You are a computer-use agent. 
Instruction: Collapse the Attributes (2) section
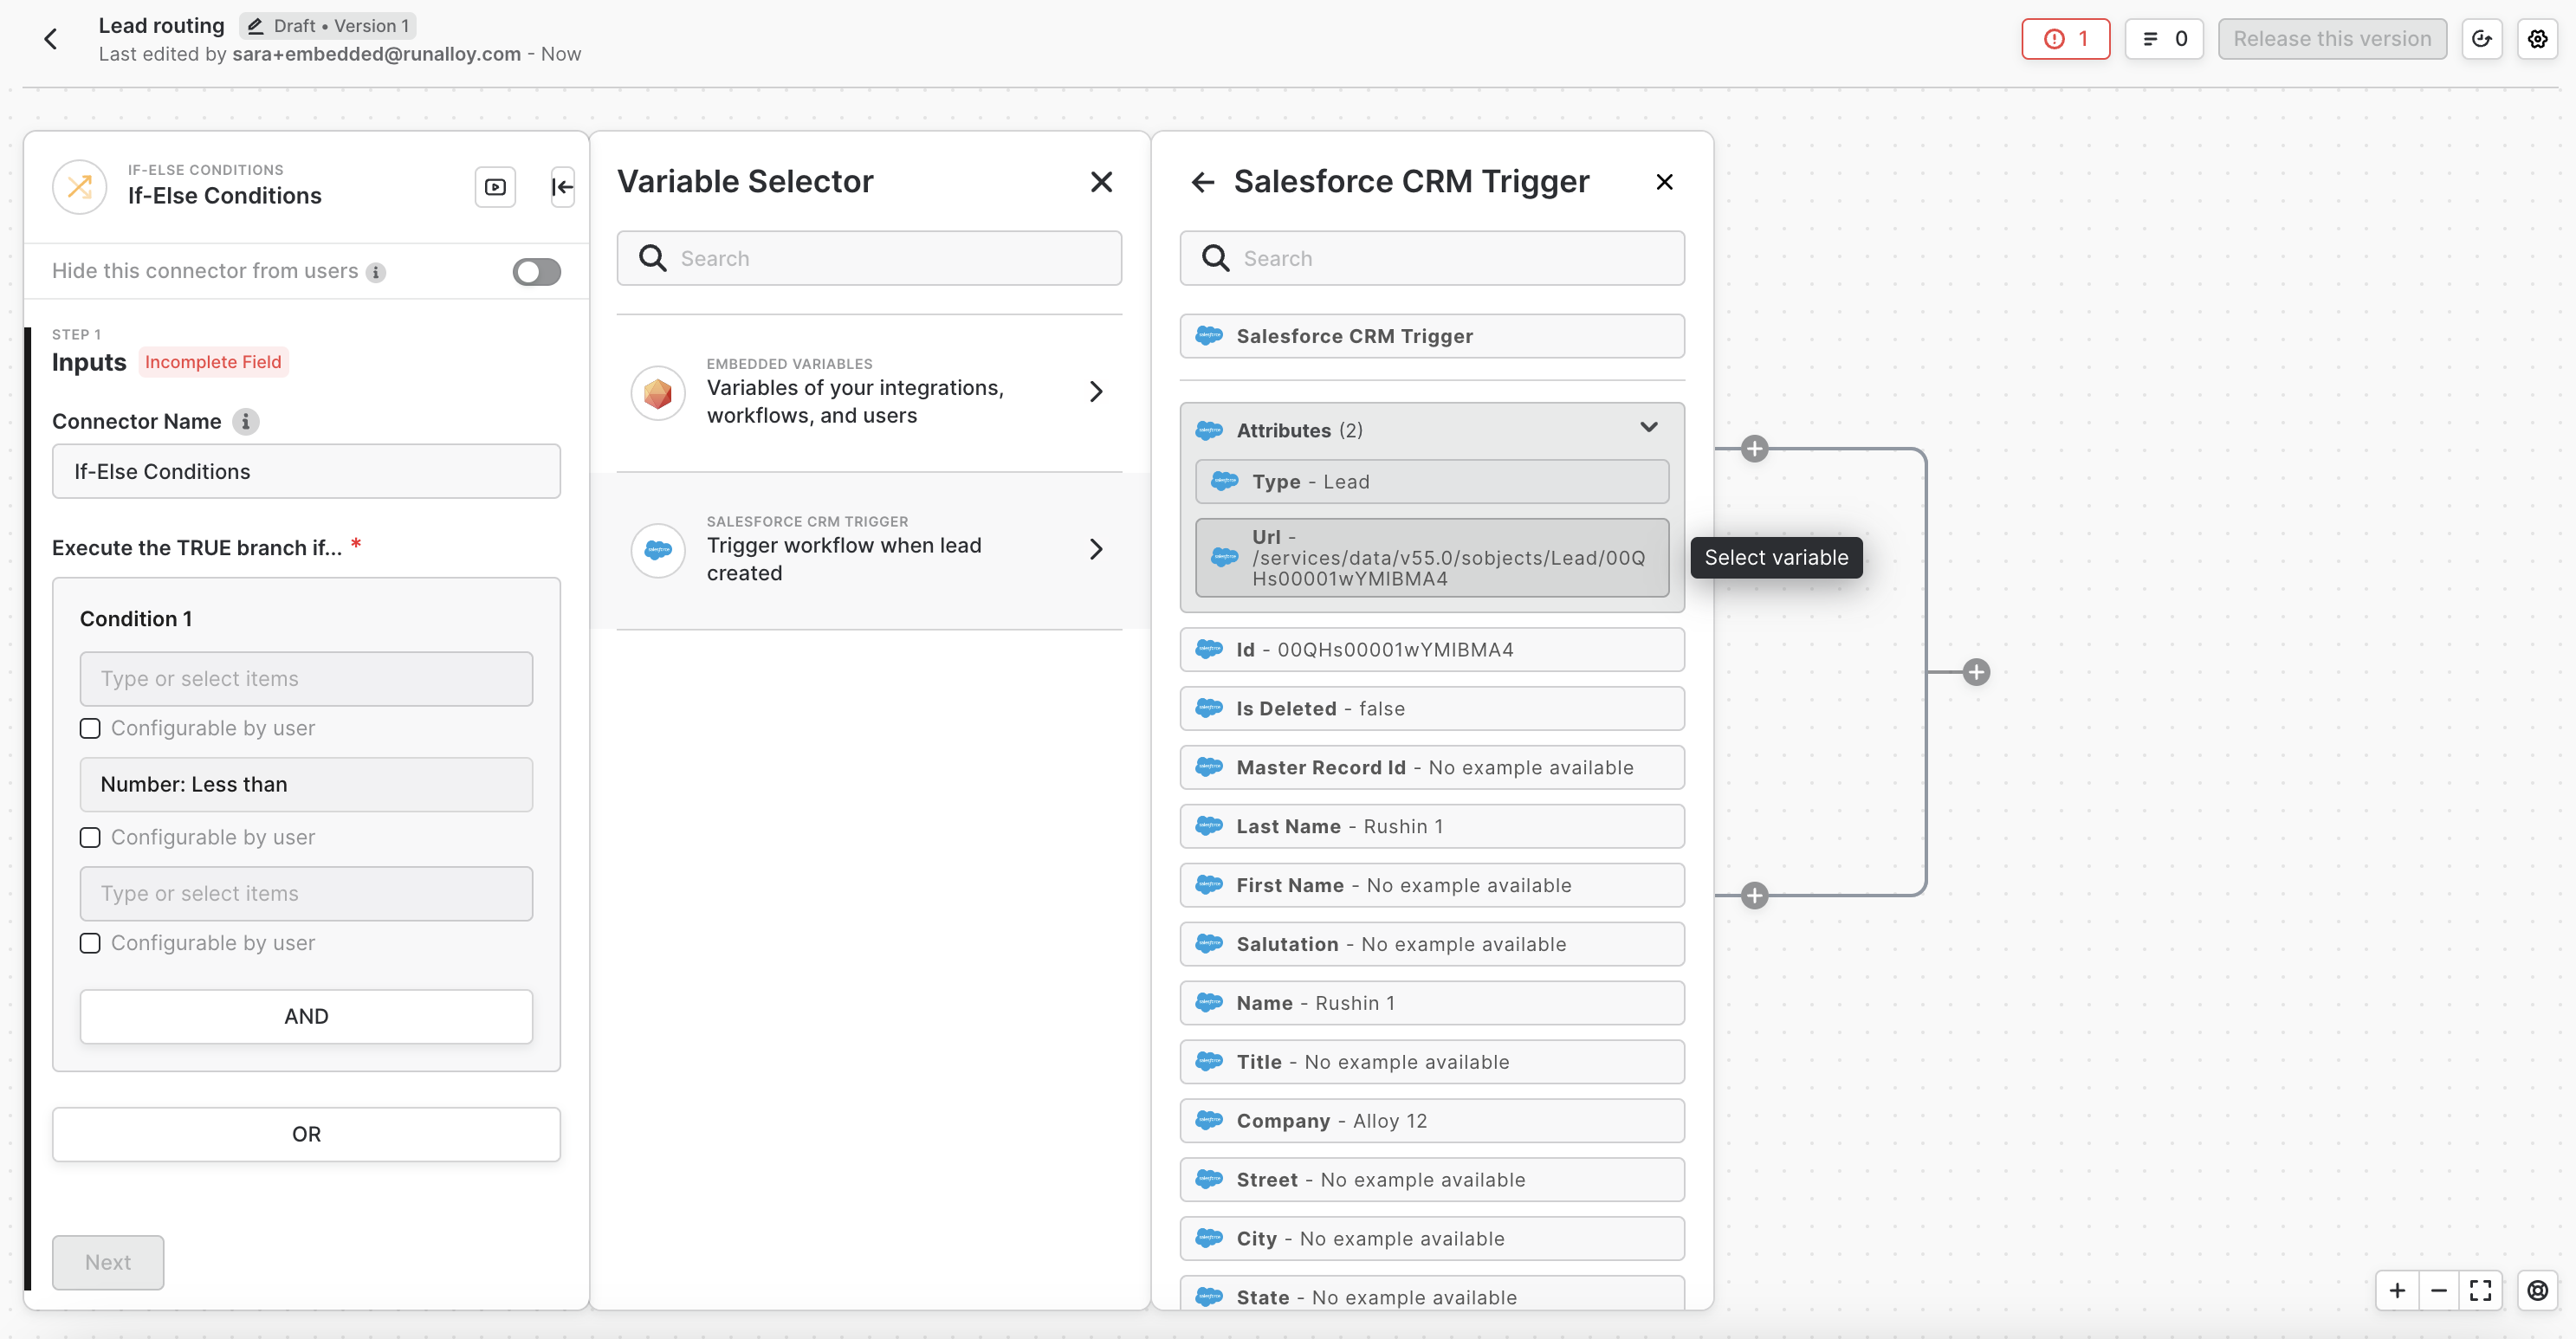click(1648, 428)
